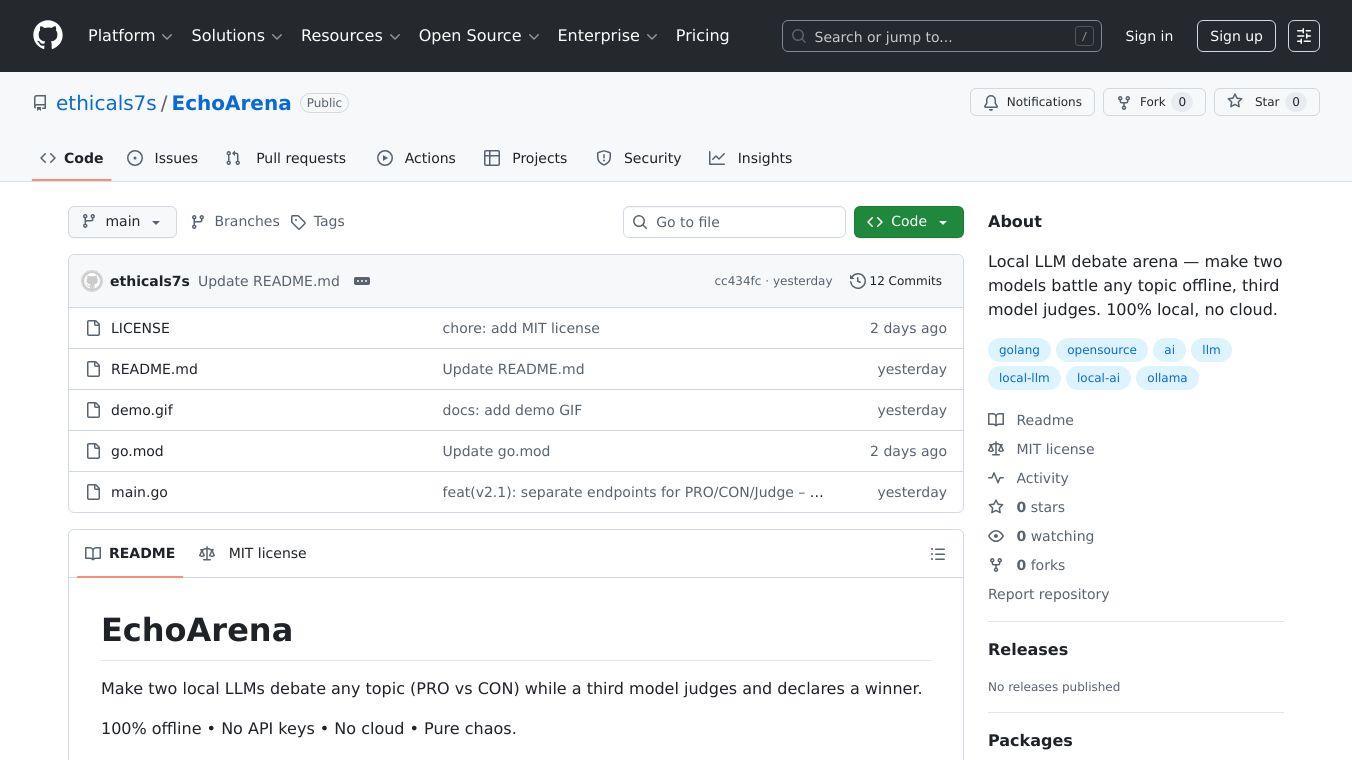Screen dimensions: 1352x760
Task: Expand the main branch dropdown
Action: [122, 222]
